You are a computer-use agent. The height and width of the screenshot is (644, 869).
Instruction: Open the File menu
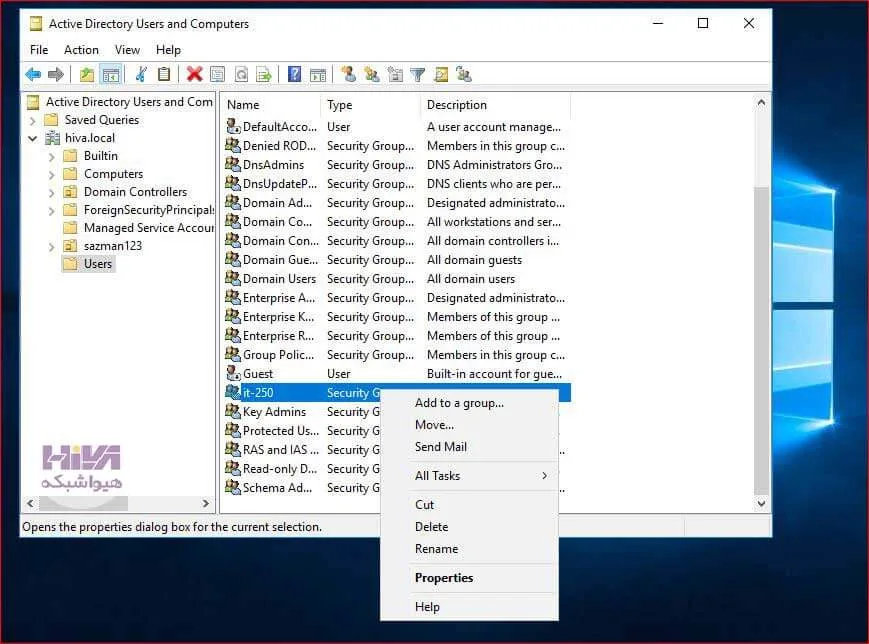point(39,50)
